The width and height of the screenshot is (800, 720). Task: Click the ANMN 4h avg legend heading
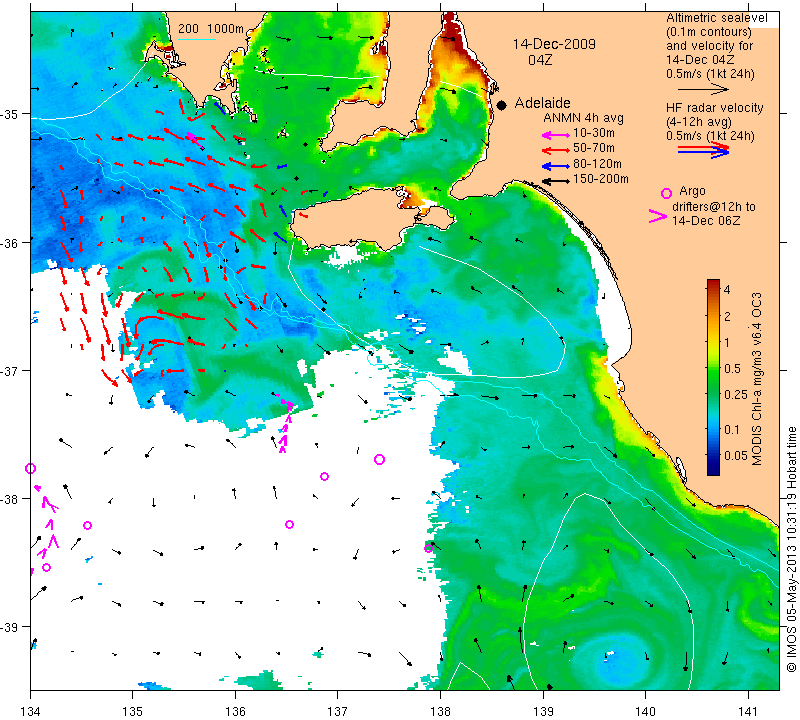(x=583, y=118)
